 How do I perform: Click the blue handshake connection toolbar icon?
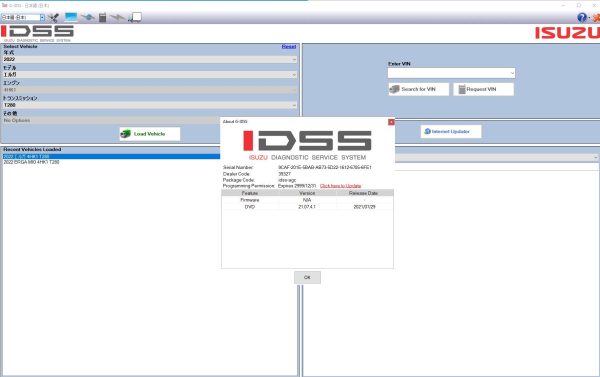click(88, 18)
